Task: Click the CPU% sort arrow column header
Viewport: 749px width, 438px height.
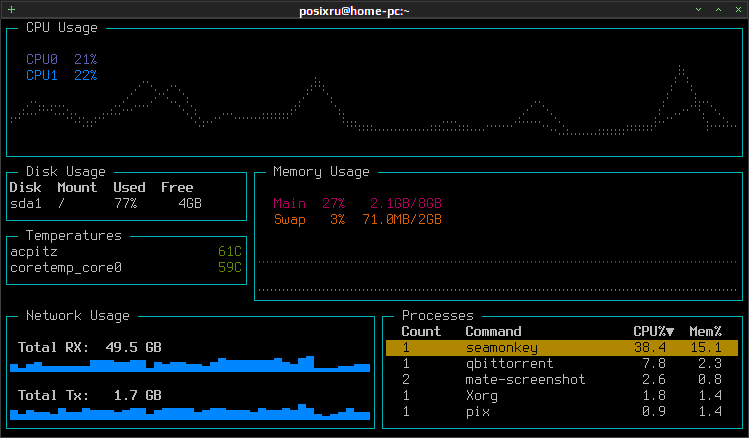Action: pyautogui.click(x=653, y=331)
